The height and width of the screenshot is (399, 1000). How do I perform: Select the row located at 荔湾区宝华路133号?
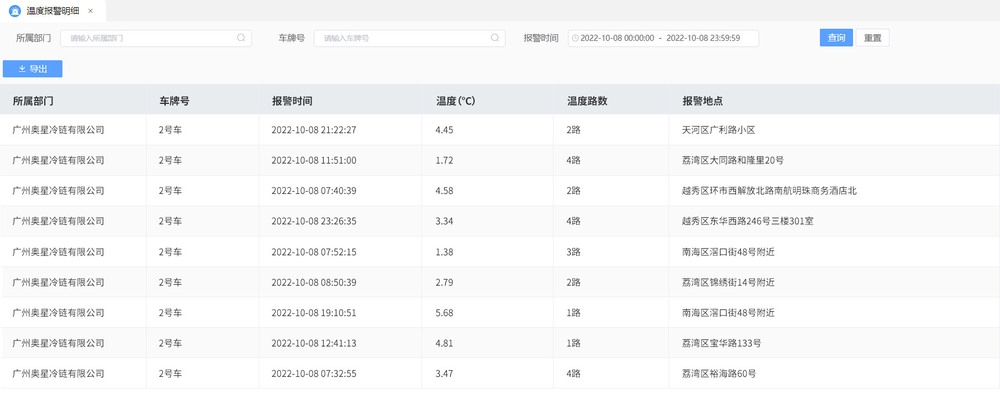click(x=500, y=344)
